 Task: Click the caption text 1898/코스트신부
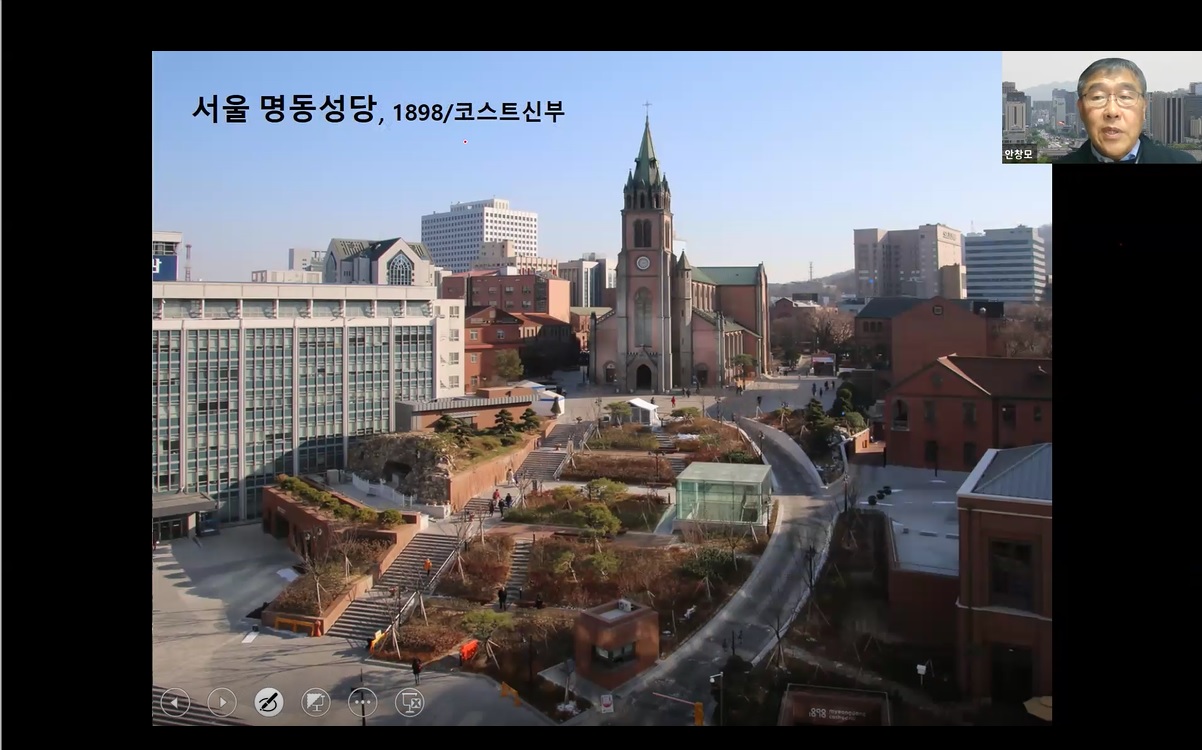pyautogui.click(x=478, y=112)
